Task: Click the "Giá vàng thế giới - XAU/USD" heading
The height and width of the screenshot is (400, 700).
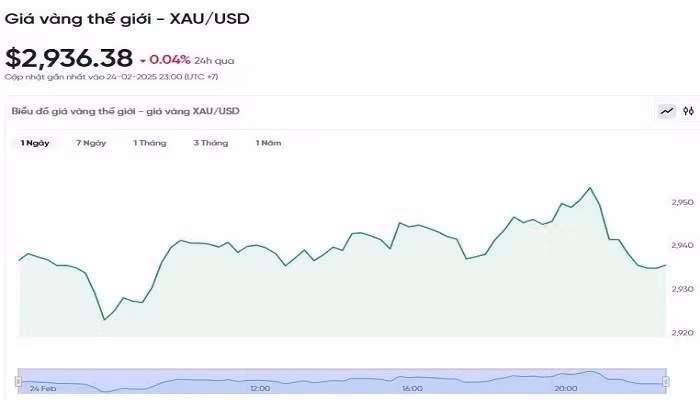Action: (128, 17)
